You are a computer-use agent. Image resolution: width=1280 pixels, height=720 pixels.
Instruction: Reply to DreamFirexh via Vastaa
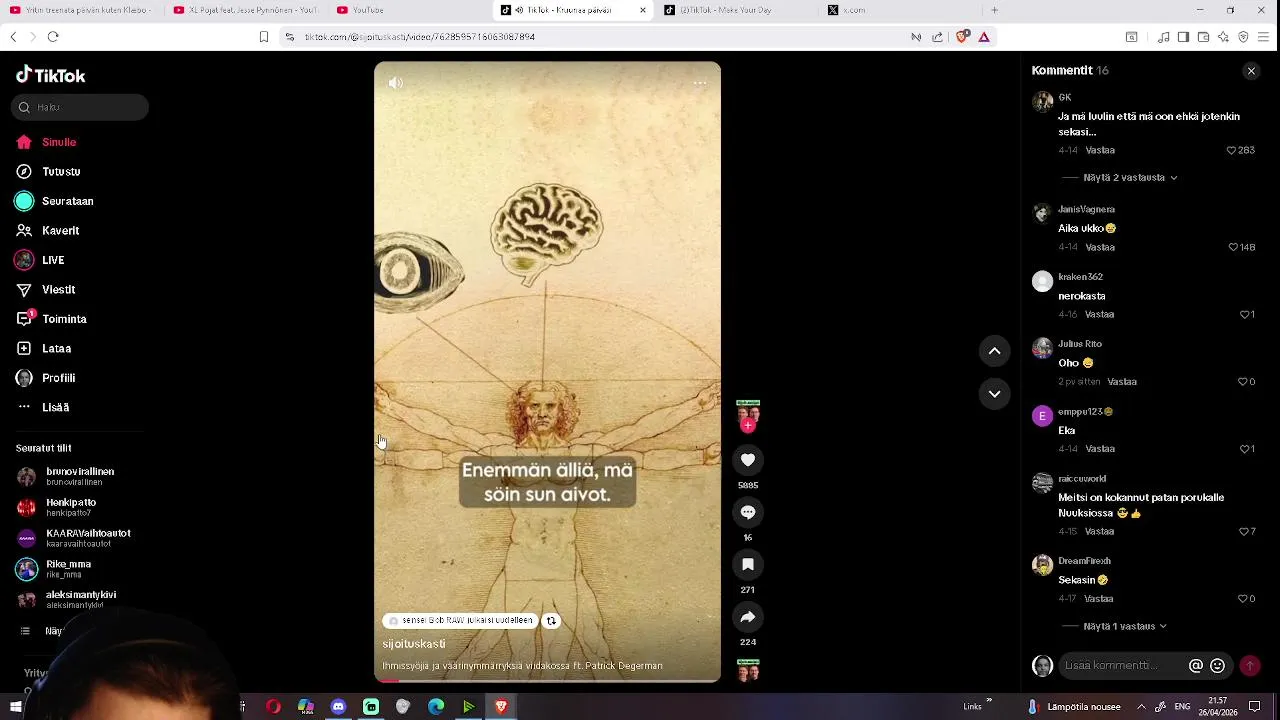[x=1100, y=599]
